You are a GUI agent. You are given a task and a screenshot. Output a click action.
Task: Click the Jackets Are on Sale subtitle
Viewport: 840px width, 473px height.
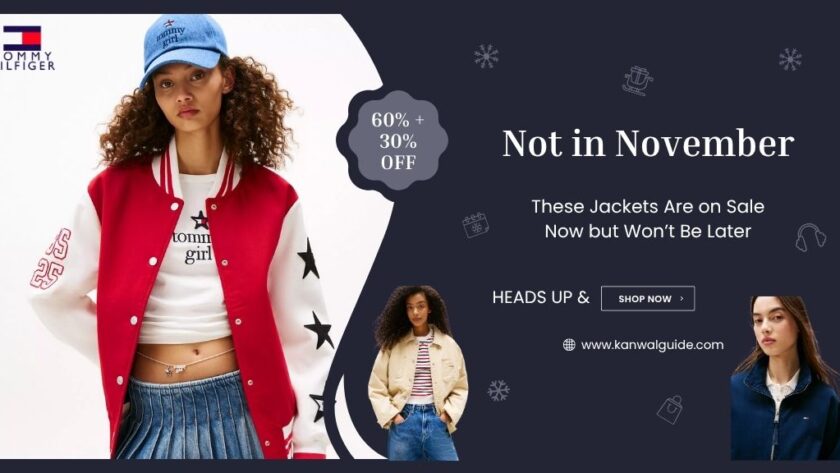click(648, 219)
